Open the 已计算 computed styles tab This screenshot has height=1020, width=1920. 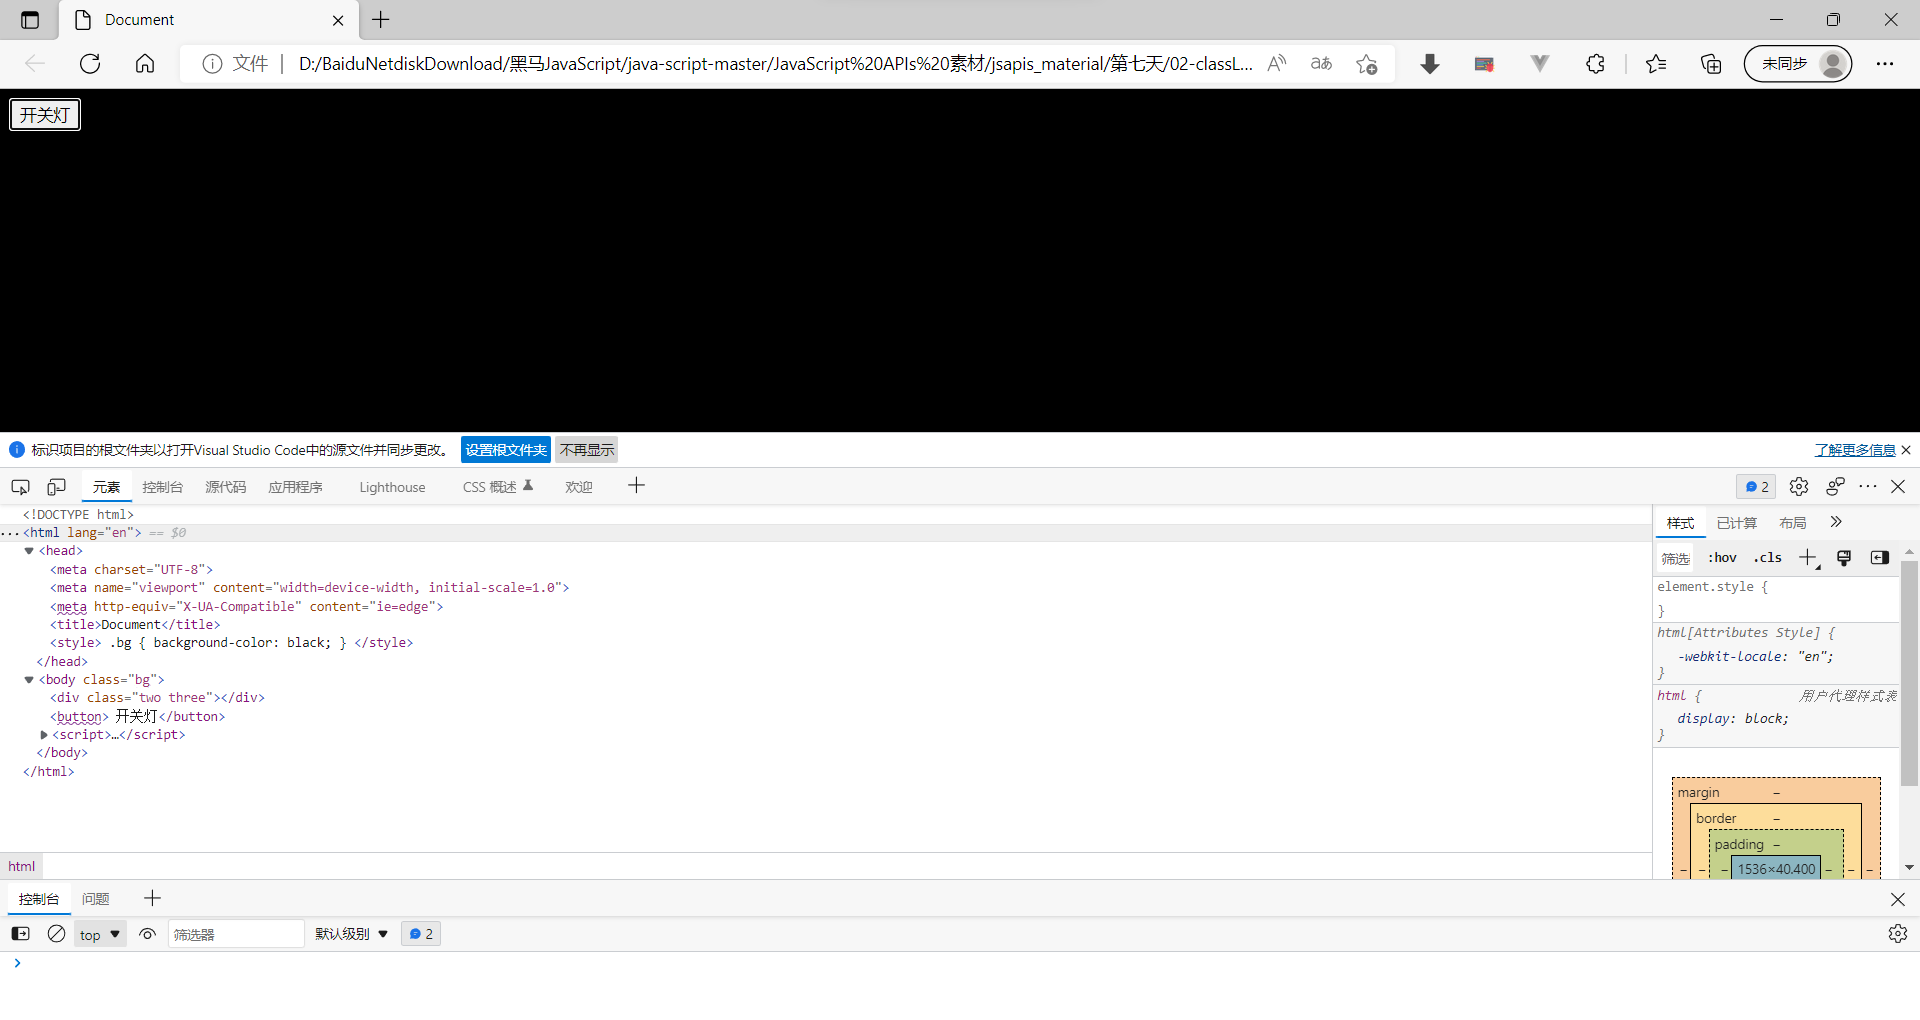[1737, 522]
